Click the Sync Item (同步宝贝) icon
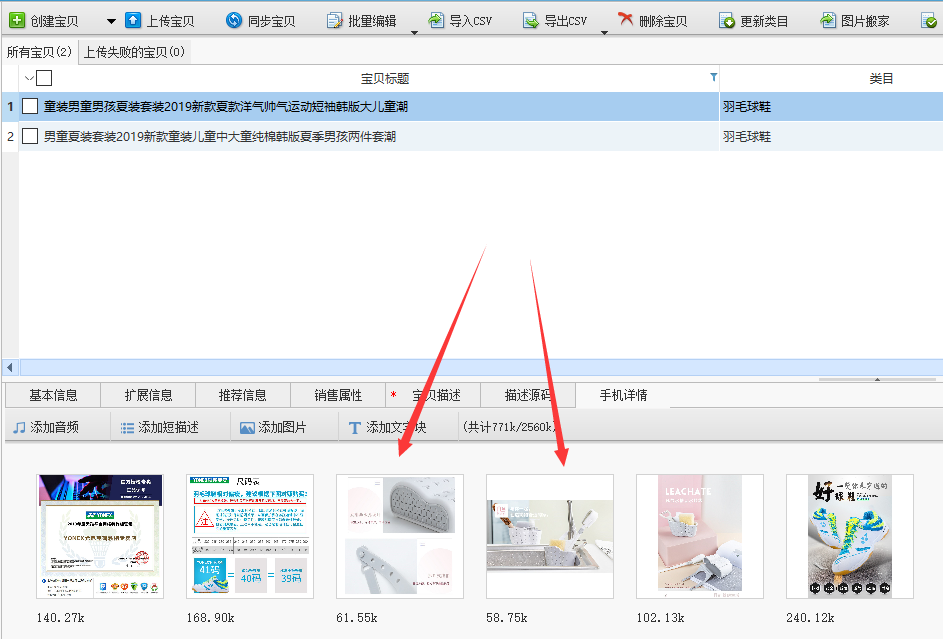The width and height of the screenshot is (943, 639). 234,20
